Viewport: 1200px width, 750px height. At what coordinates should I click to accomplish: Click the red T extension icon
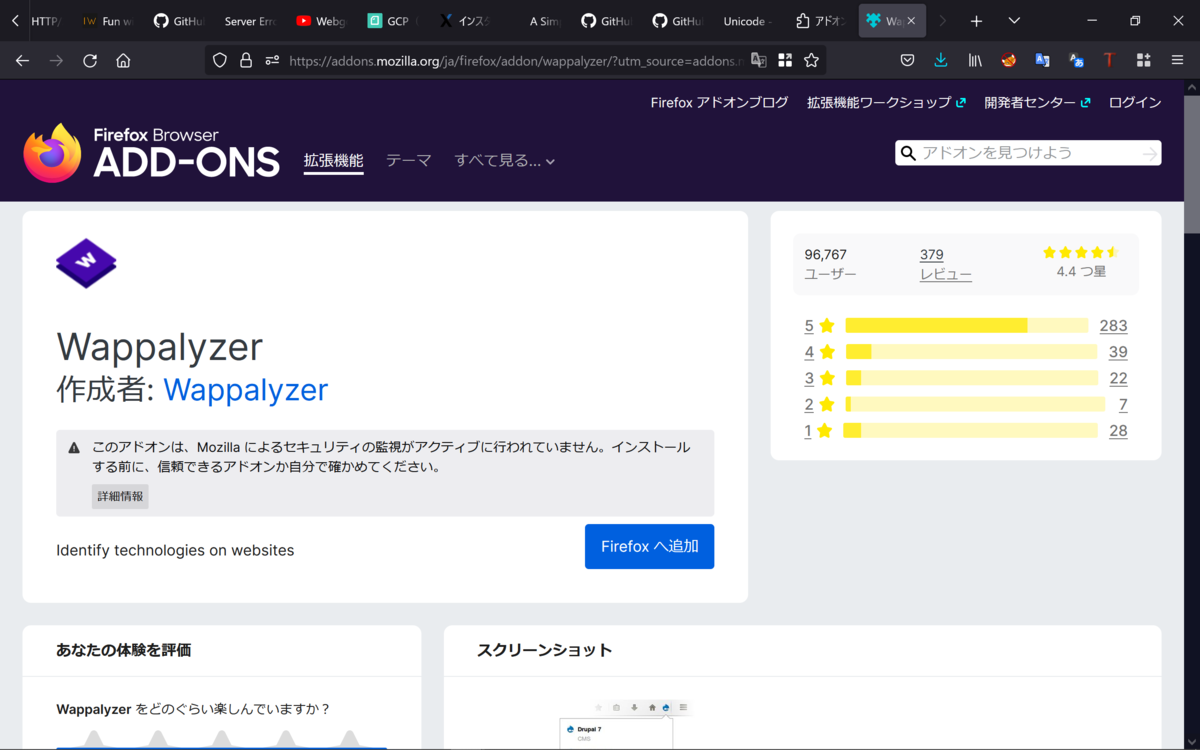(x=1109, y=61)
